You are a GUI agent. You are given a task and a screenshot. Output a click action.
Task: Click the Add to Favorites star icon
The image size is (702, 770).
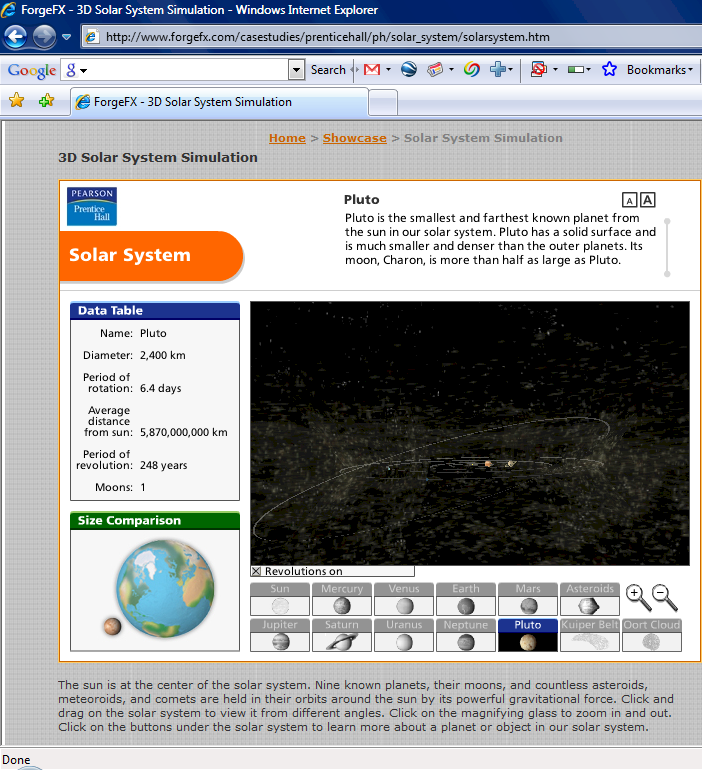point(46,100)
